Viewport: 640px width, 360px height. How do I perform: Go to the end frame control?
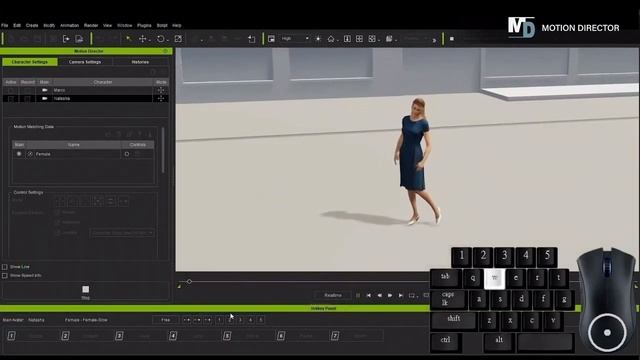click(x=400, y=296)
